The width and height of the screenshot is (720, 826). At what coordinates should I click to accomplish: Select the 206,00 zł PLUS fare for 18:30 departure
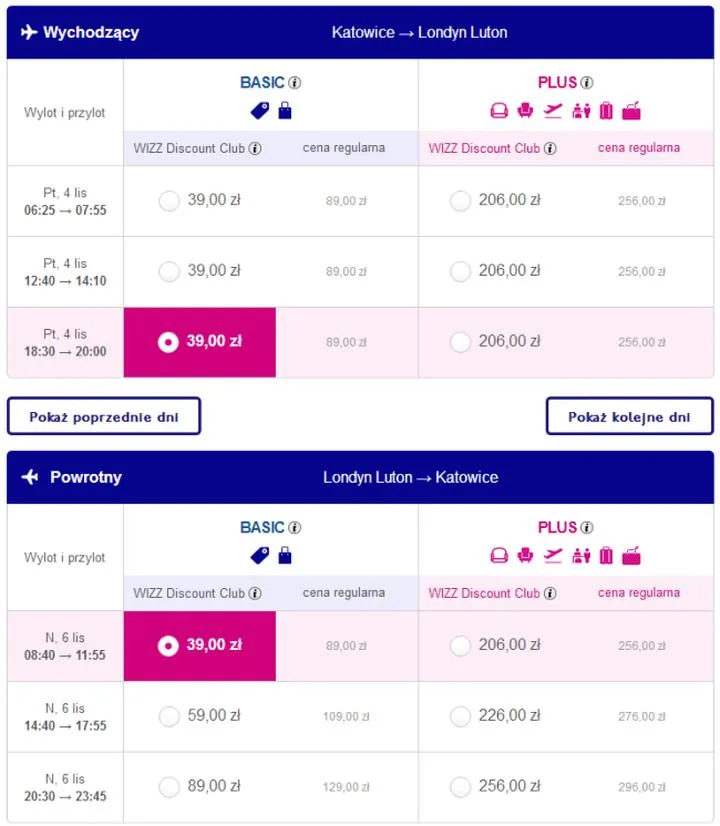point(460,342)
